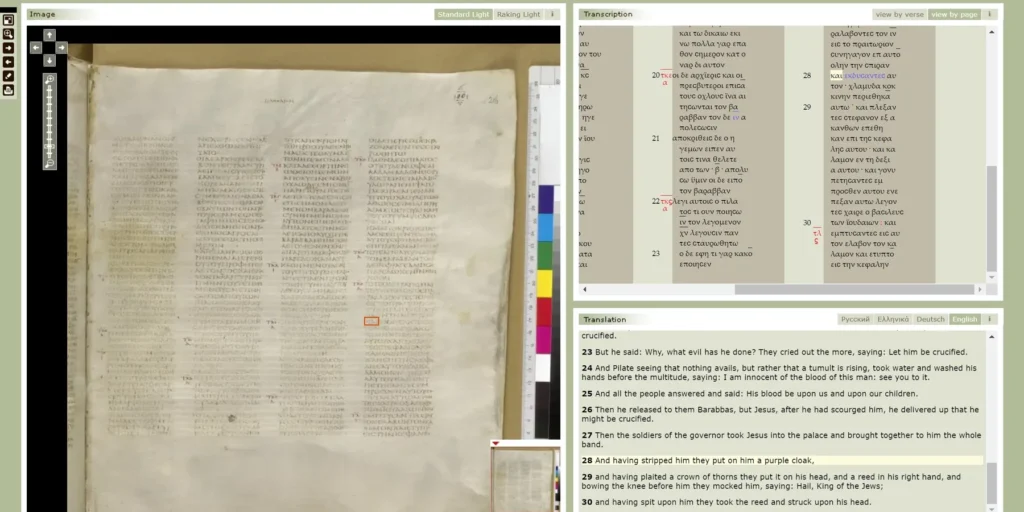Viewport: 1024px width, 512px height.
Task: Pan the manuscript image left
Action: click(37, 48)
